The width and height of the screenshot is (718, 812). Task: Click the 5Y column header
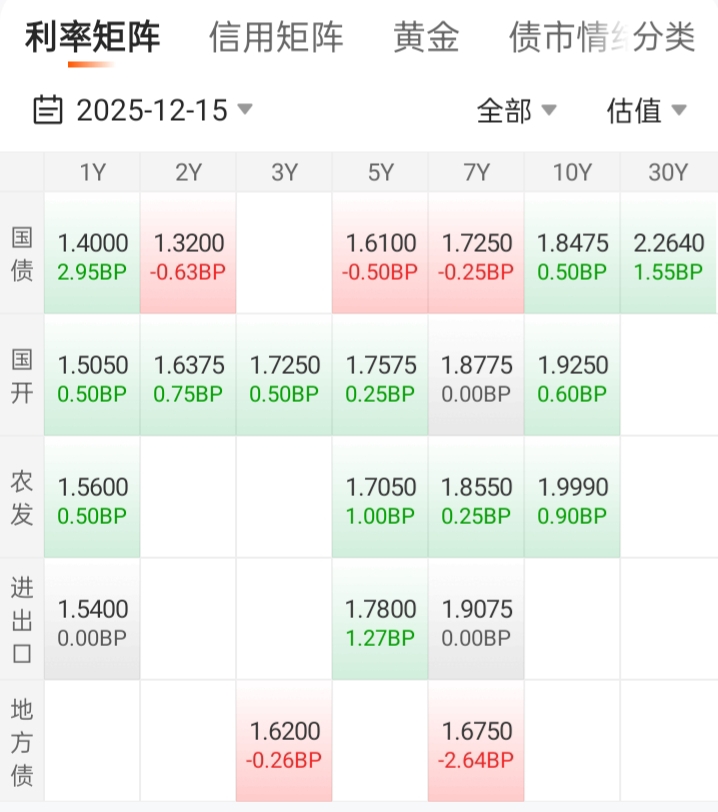pyautogui.click(x=380, y=172)
